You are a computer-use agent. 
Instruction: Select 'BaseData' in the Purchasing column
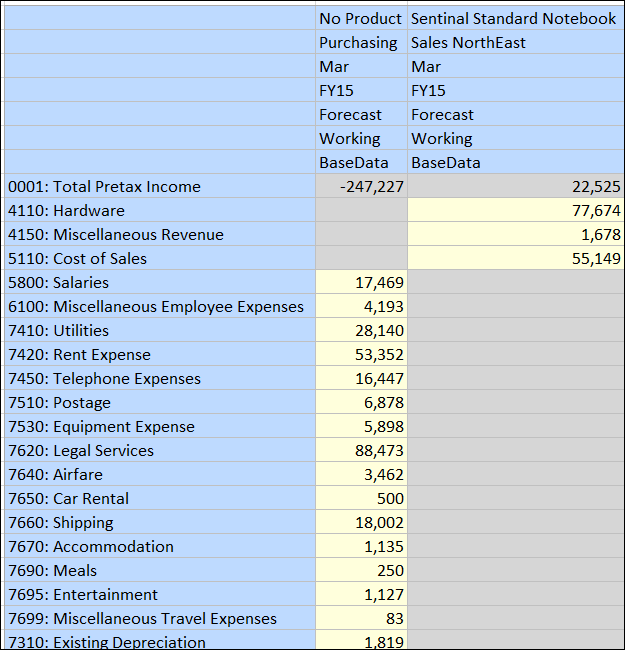click(361, 162)
